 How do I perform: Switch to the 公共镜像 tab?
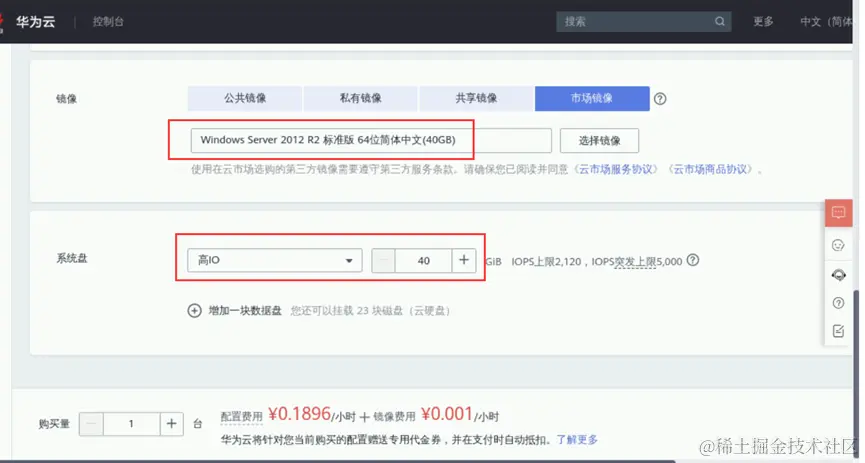click(x=245, y=98)
